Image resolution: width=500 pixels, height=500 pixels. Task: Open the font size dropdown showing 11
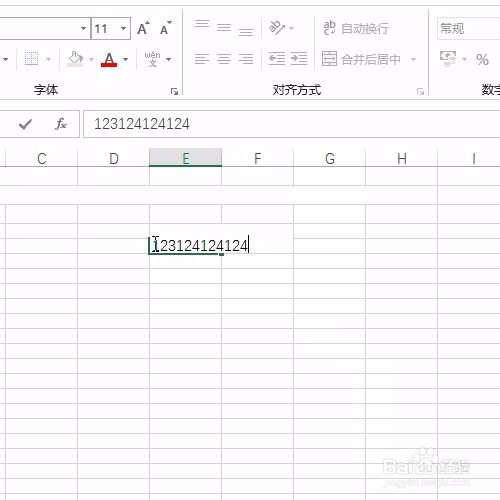click(x=124, y=28)
